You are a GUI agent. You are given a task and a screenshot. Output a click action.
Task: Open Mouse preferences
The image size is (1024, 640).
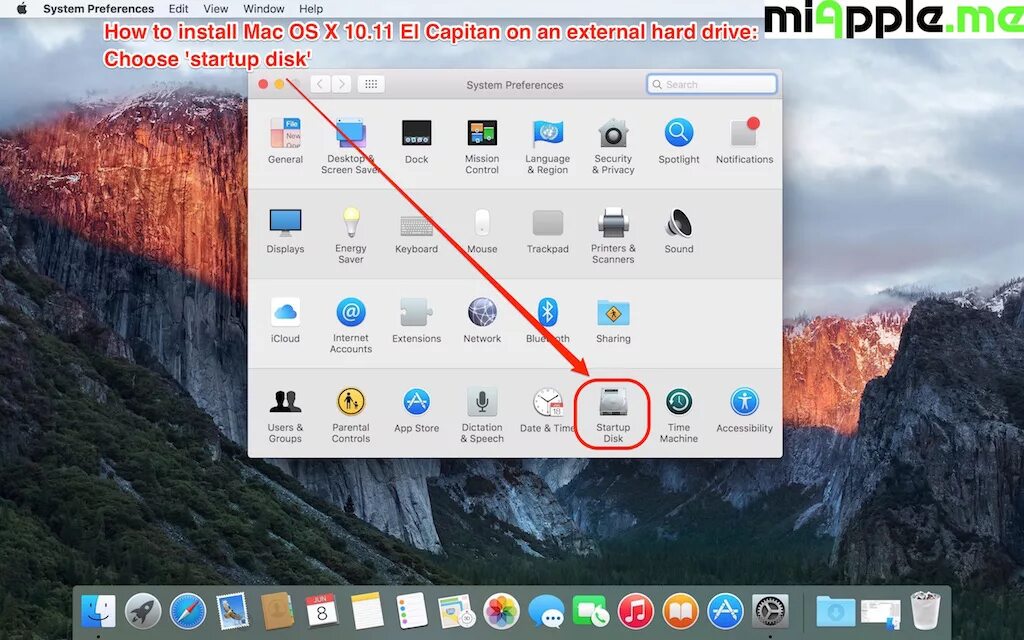482,231
